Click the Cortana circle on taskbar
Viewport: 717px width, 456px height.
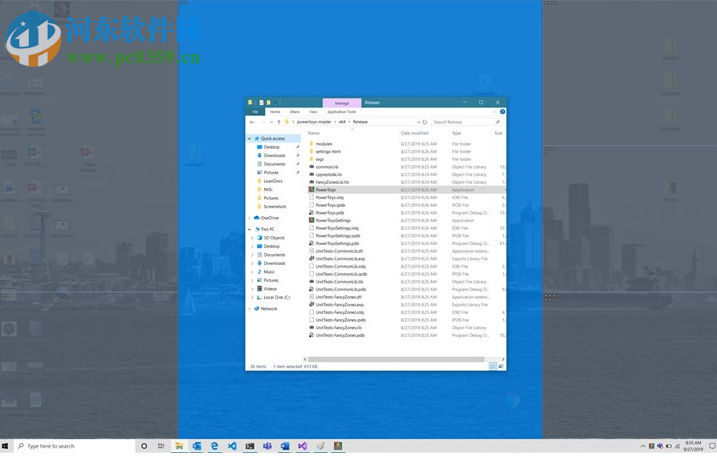pos(144,446)
